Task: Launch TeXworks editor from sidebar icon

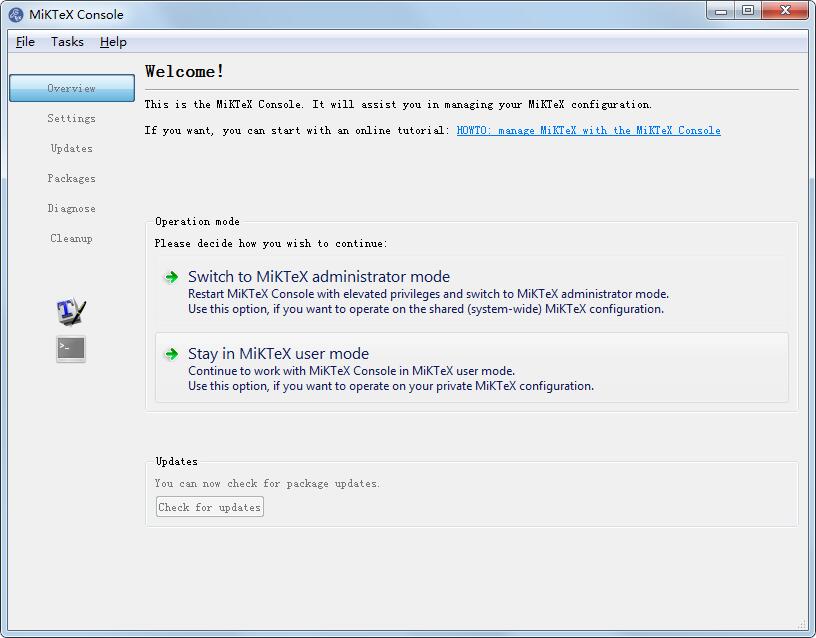Action: click(x=71, y=311)
